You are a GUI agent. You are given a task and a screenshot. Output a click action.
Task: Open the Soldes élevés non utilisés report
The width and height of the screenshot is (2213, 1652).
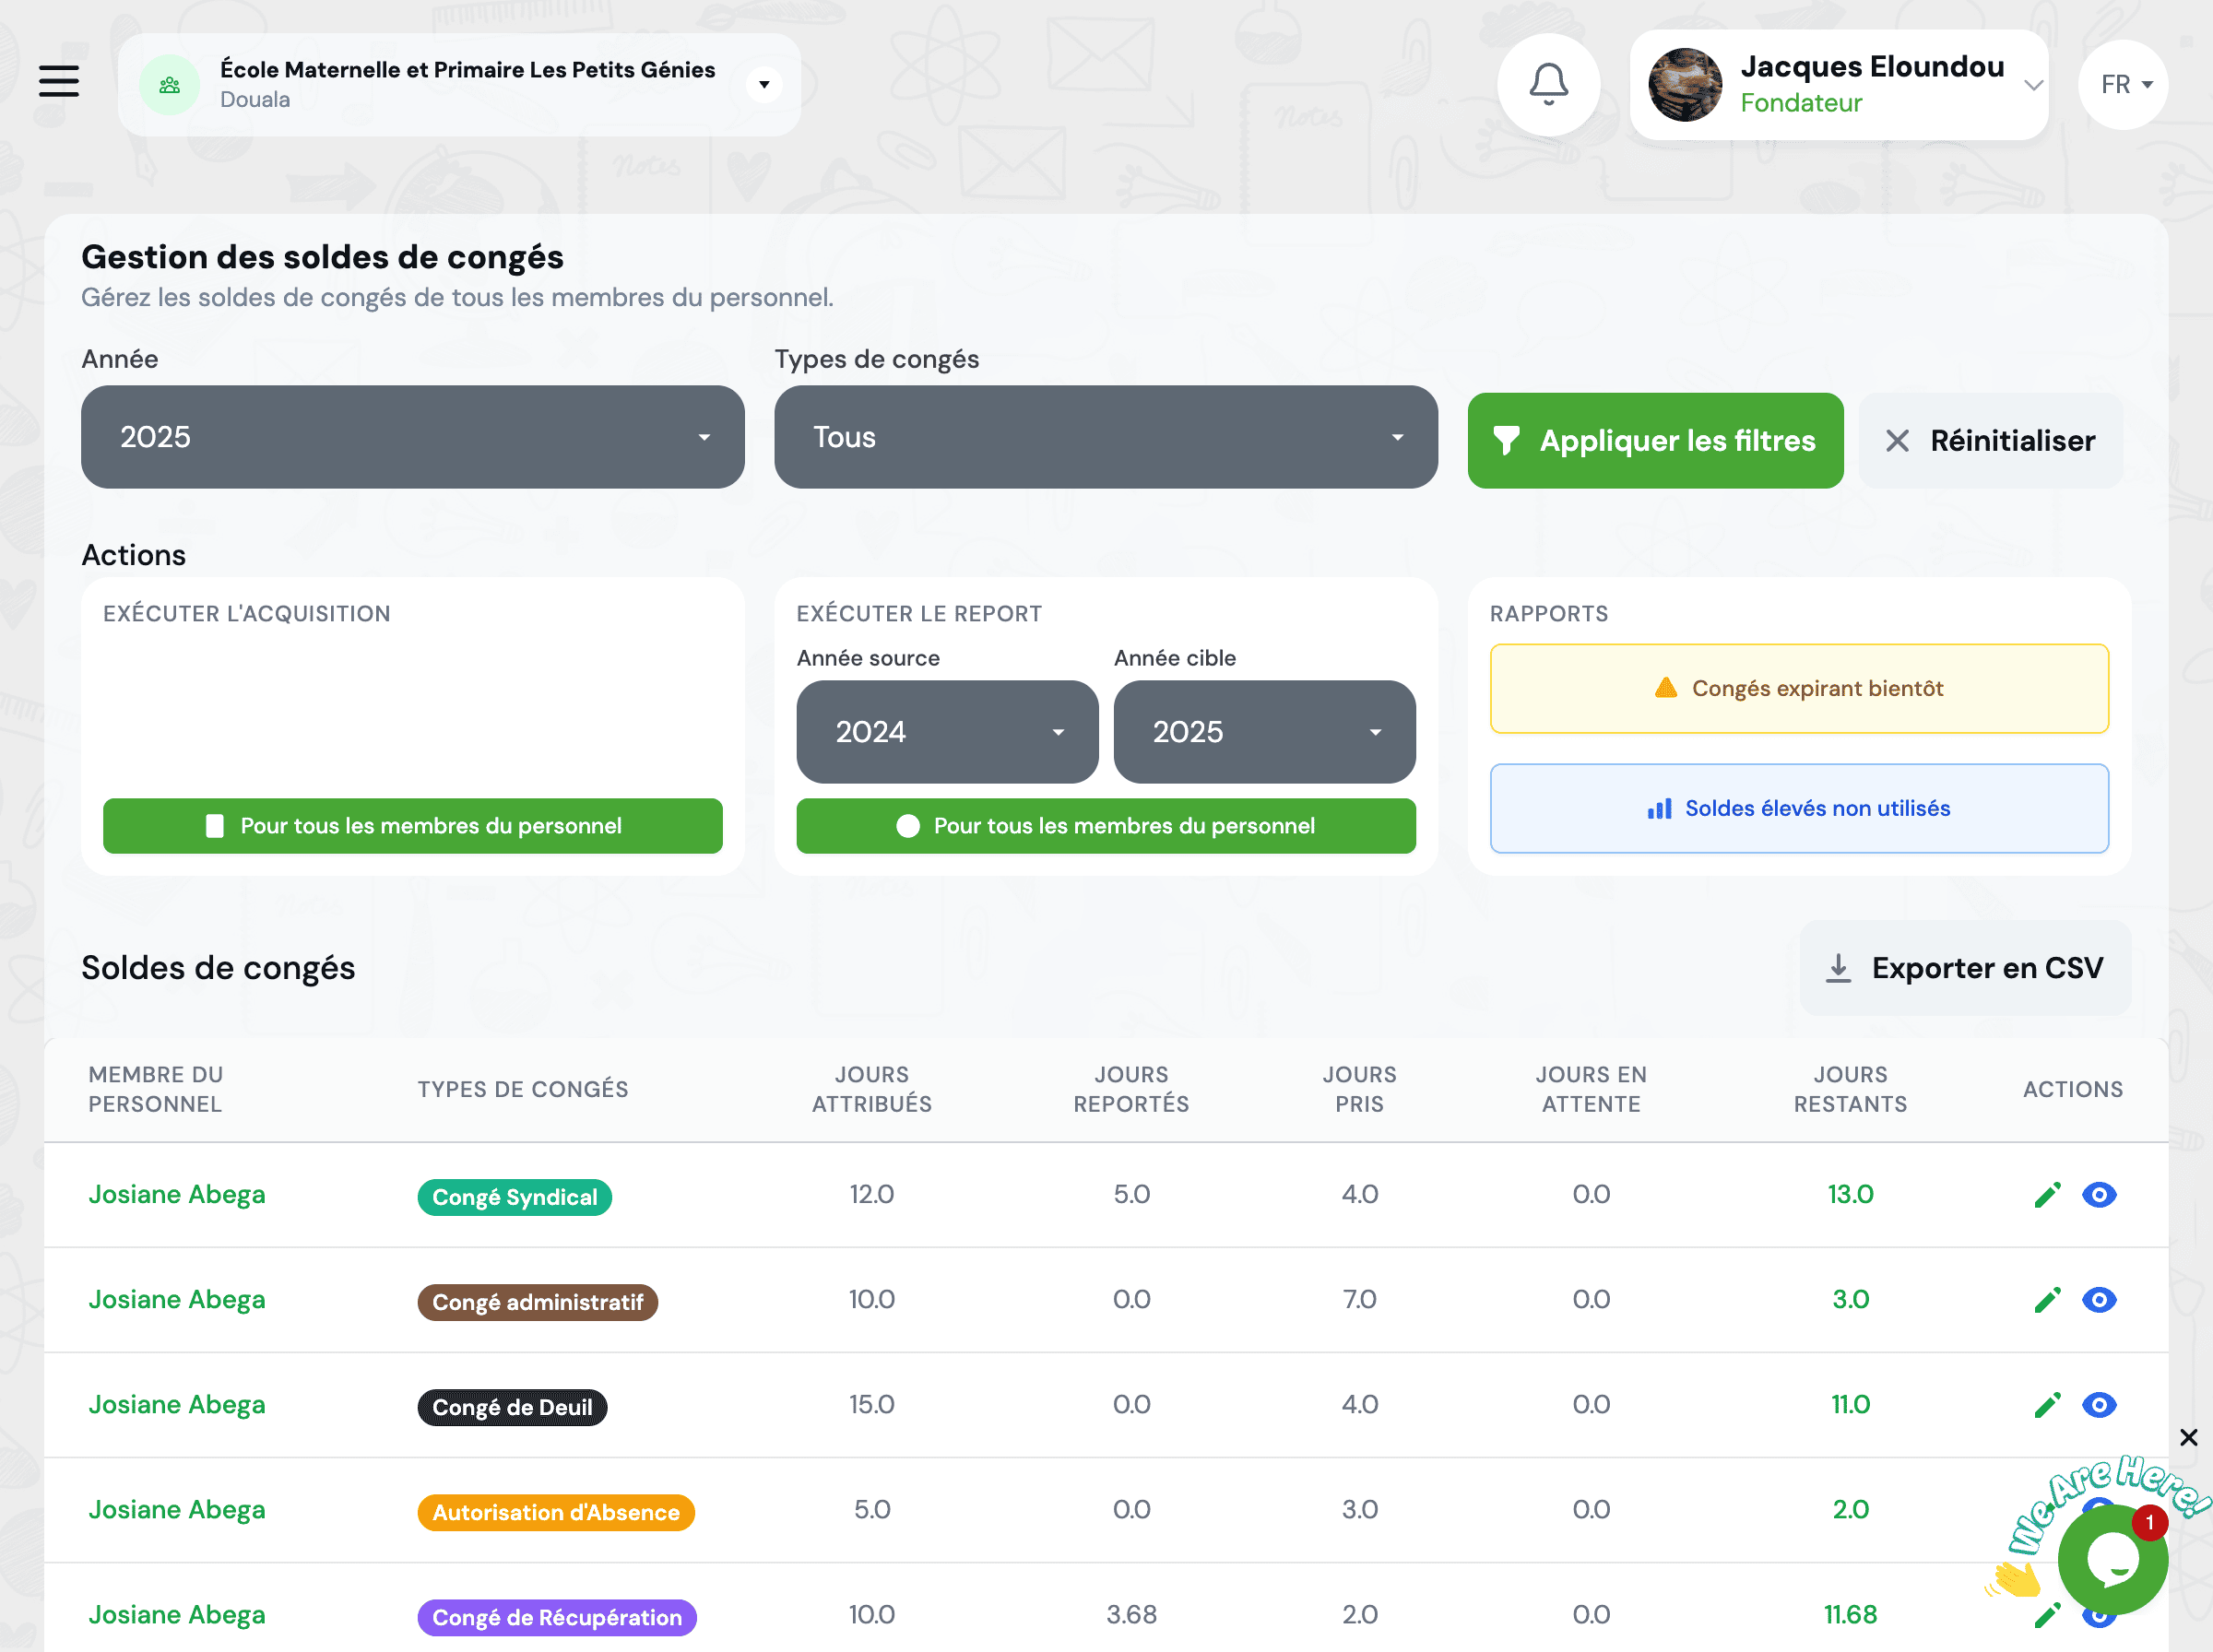point(1798,808)
